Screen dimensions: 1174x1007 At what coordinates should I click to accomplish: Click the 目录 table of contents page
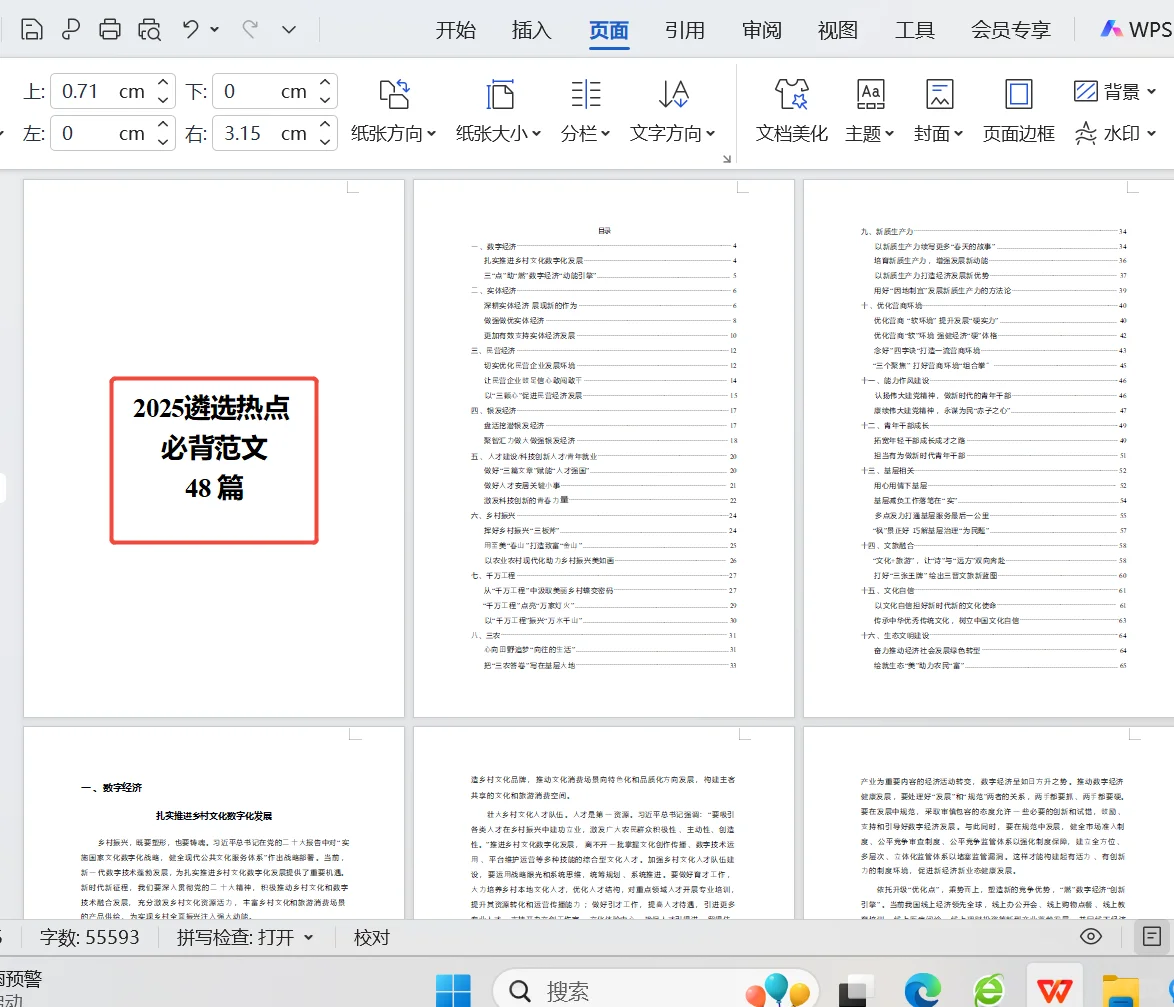603,448
